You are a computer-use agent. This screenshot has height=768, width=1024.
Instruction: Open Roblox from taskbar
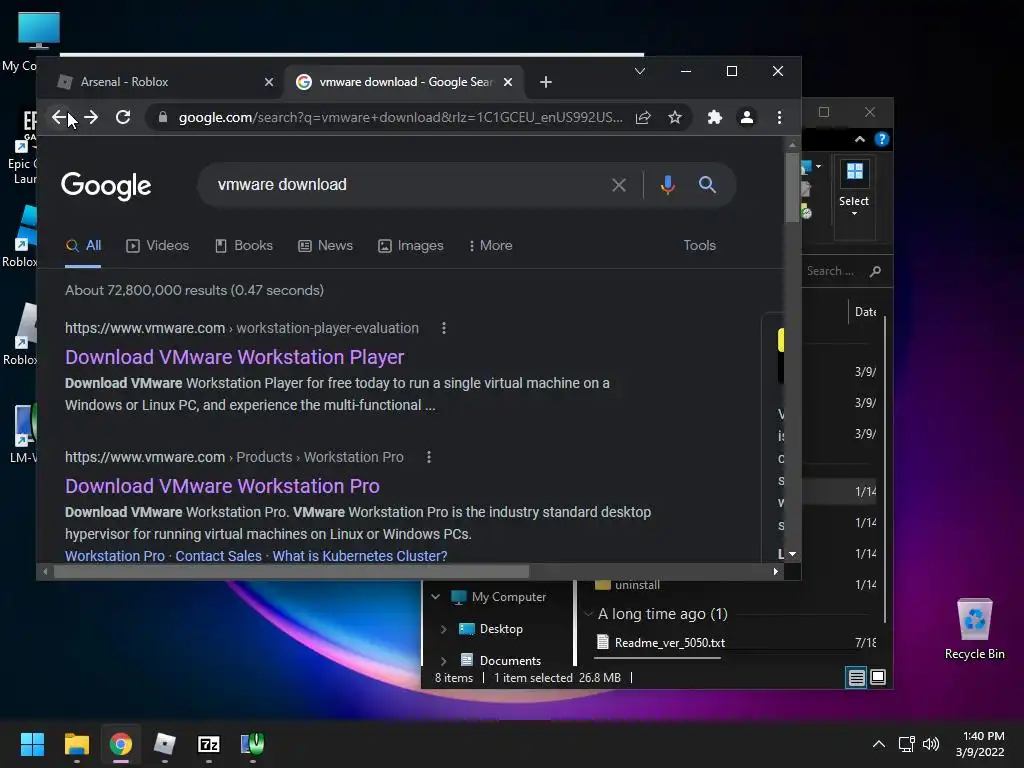click(165, 744)
